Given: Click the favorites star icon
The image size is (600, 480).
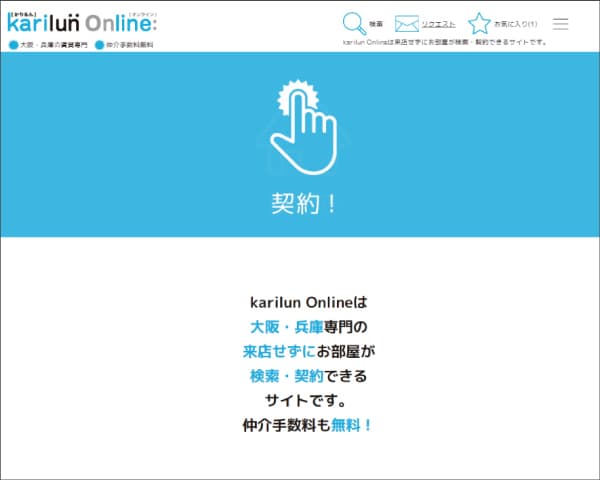Looking at the screenshot, I should [x=479, y=23].
